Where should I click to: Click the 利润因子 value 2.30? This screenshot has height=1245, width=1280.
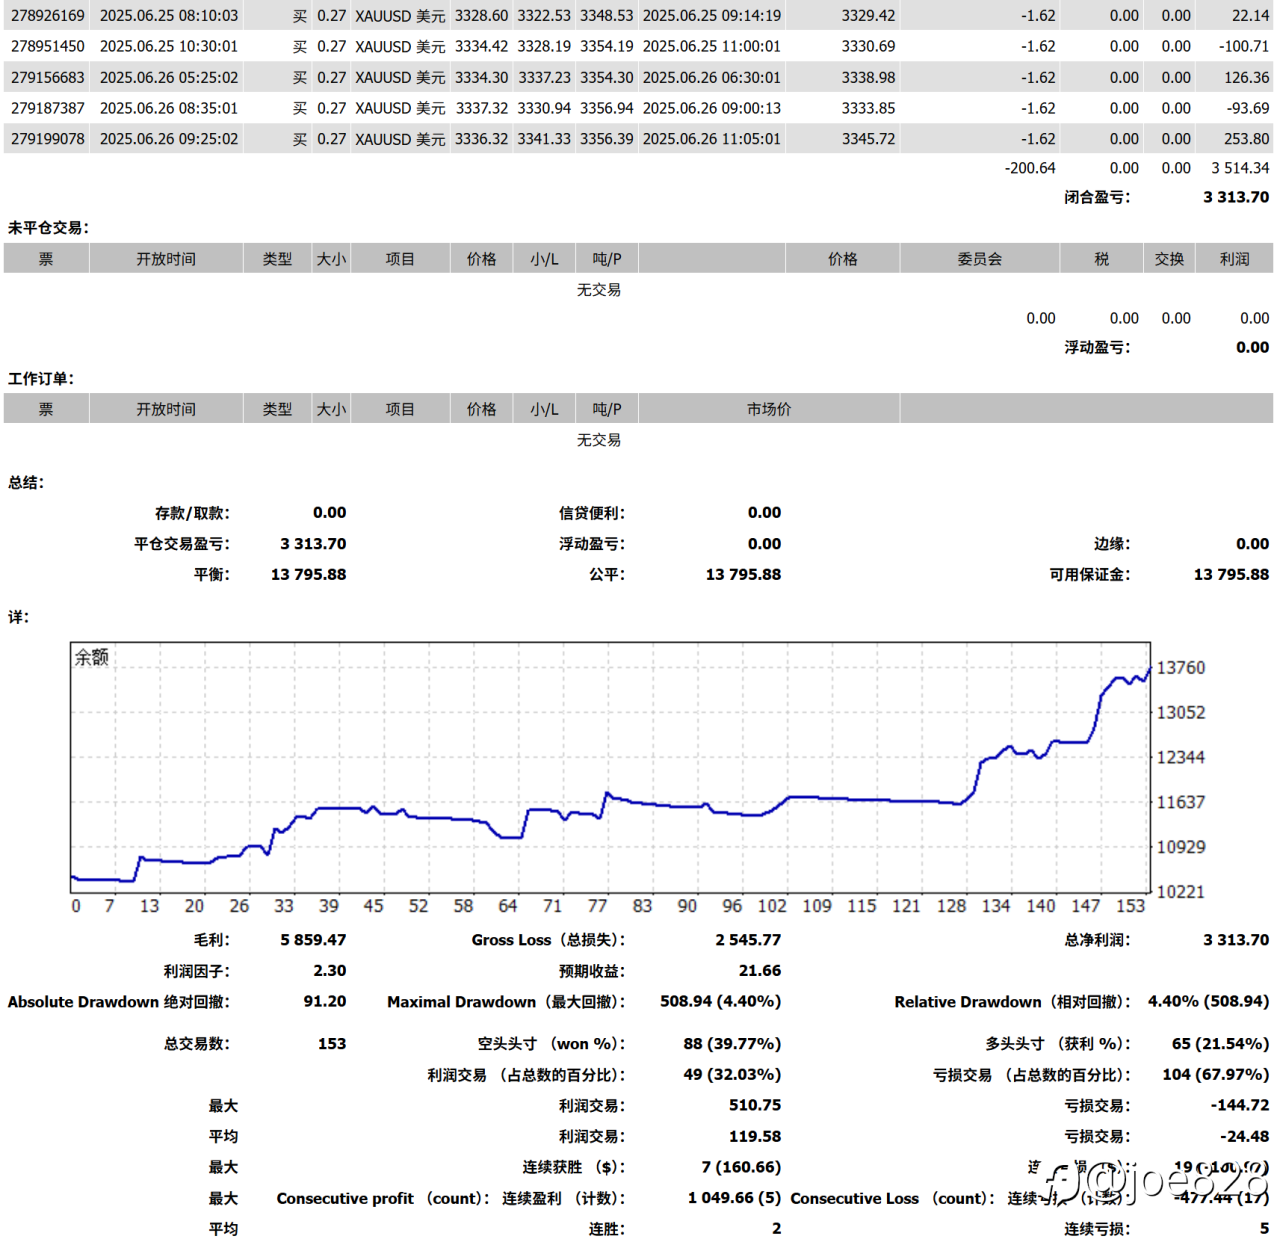click(x=329, y=971)
